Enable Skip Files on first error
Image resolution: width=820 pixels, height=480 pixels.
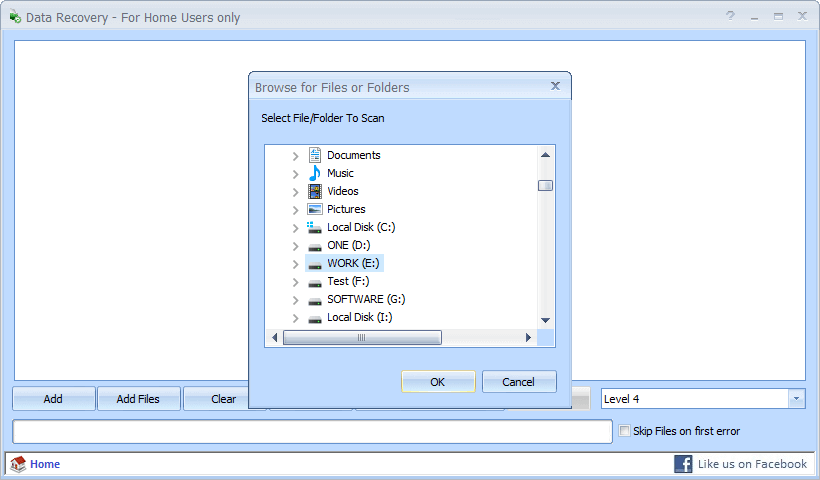point(625,431)
